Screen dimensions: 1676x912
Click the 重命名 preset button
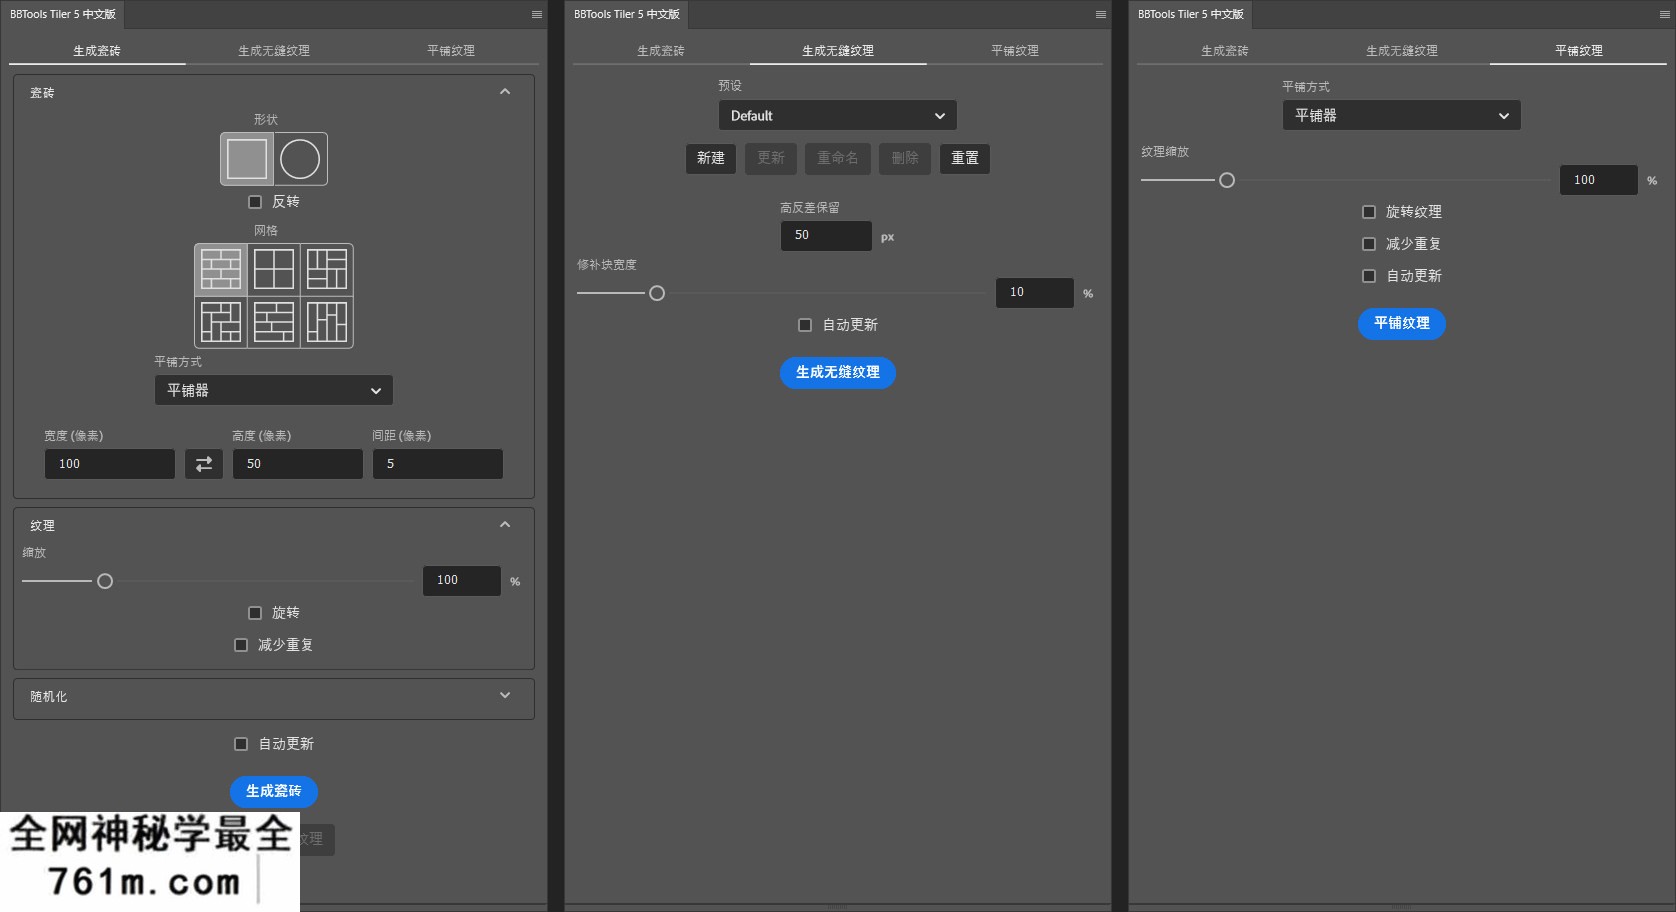(838, 158)
